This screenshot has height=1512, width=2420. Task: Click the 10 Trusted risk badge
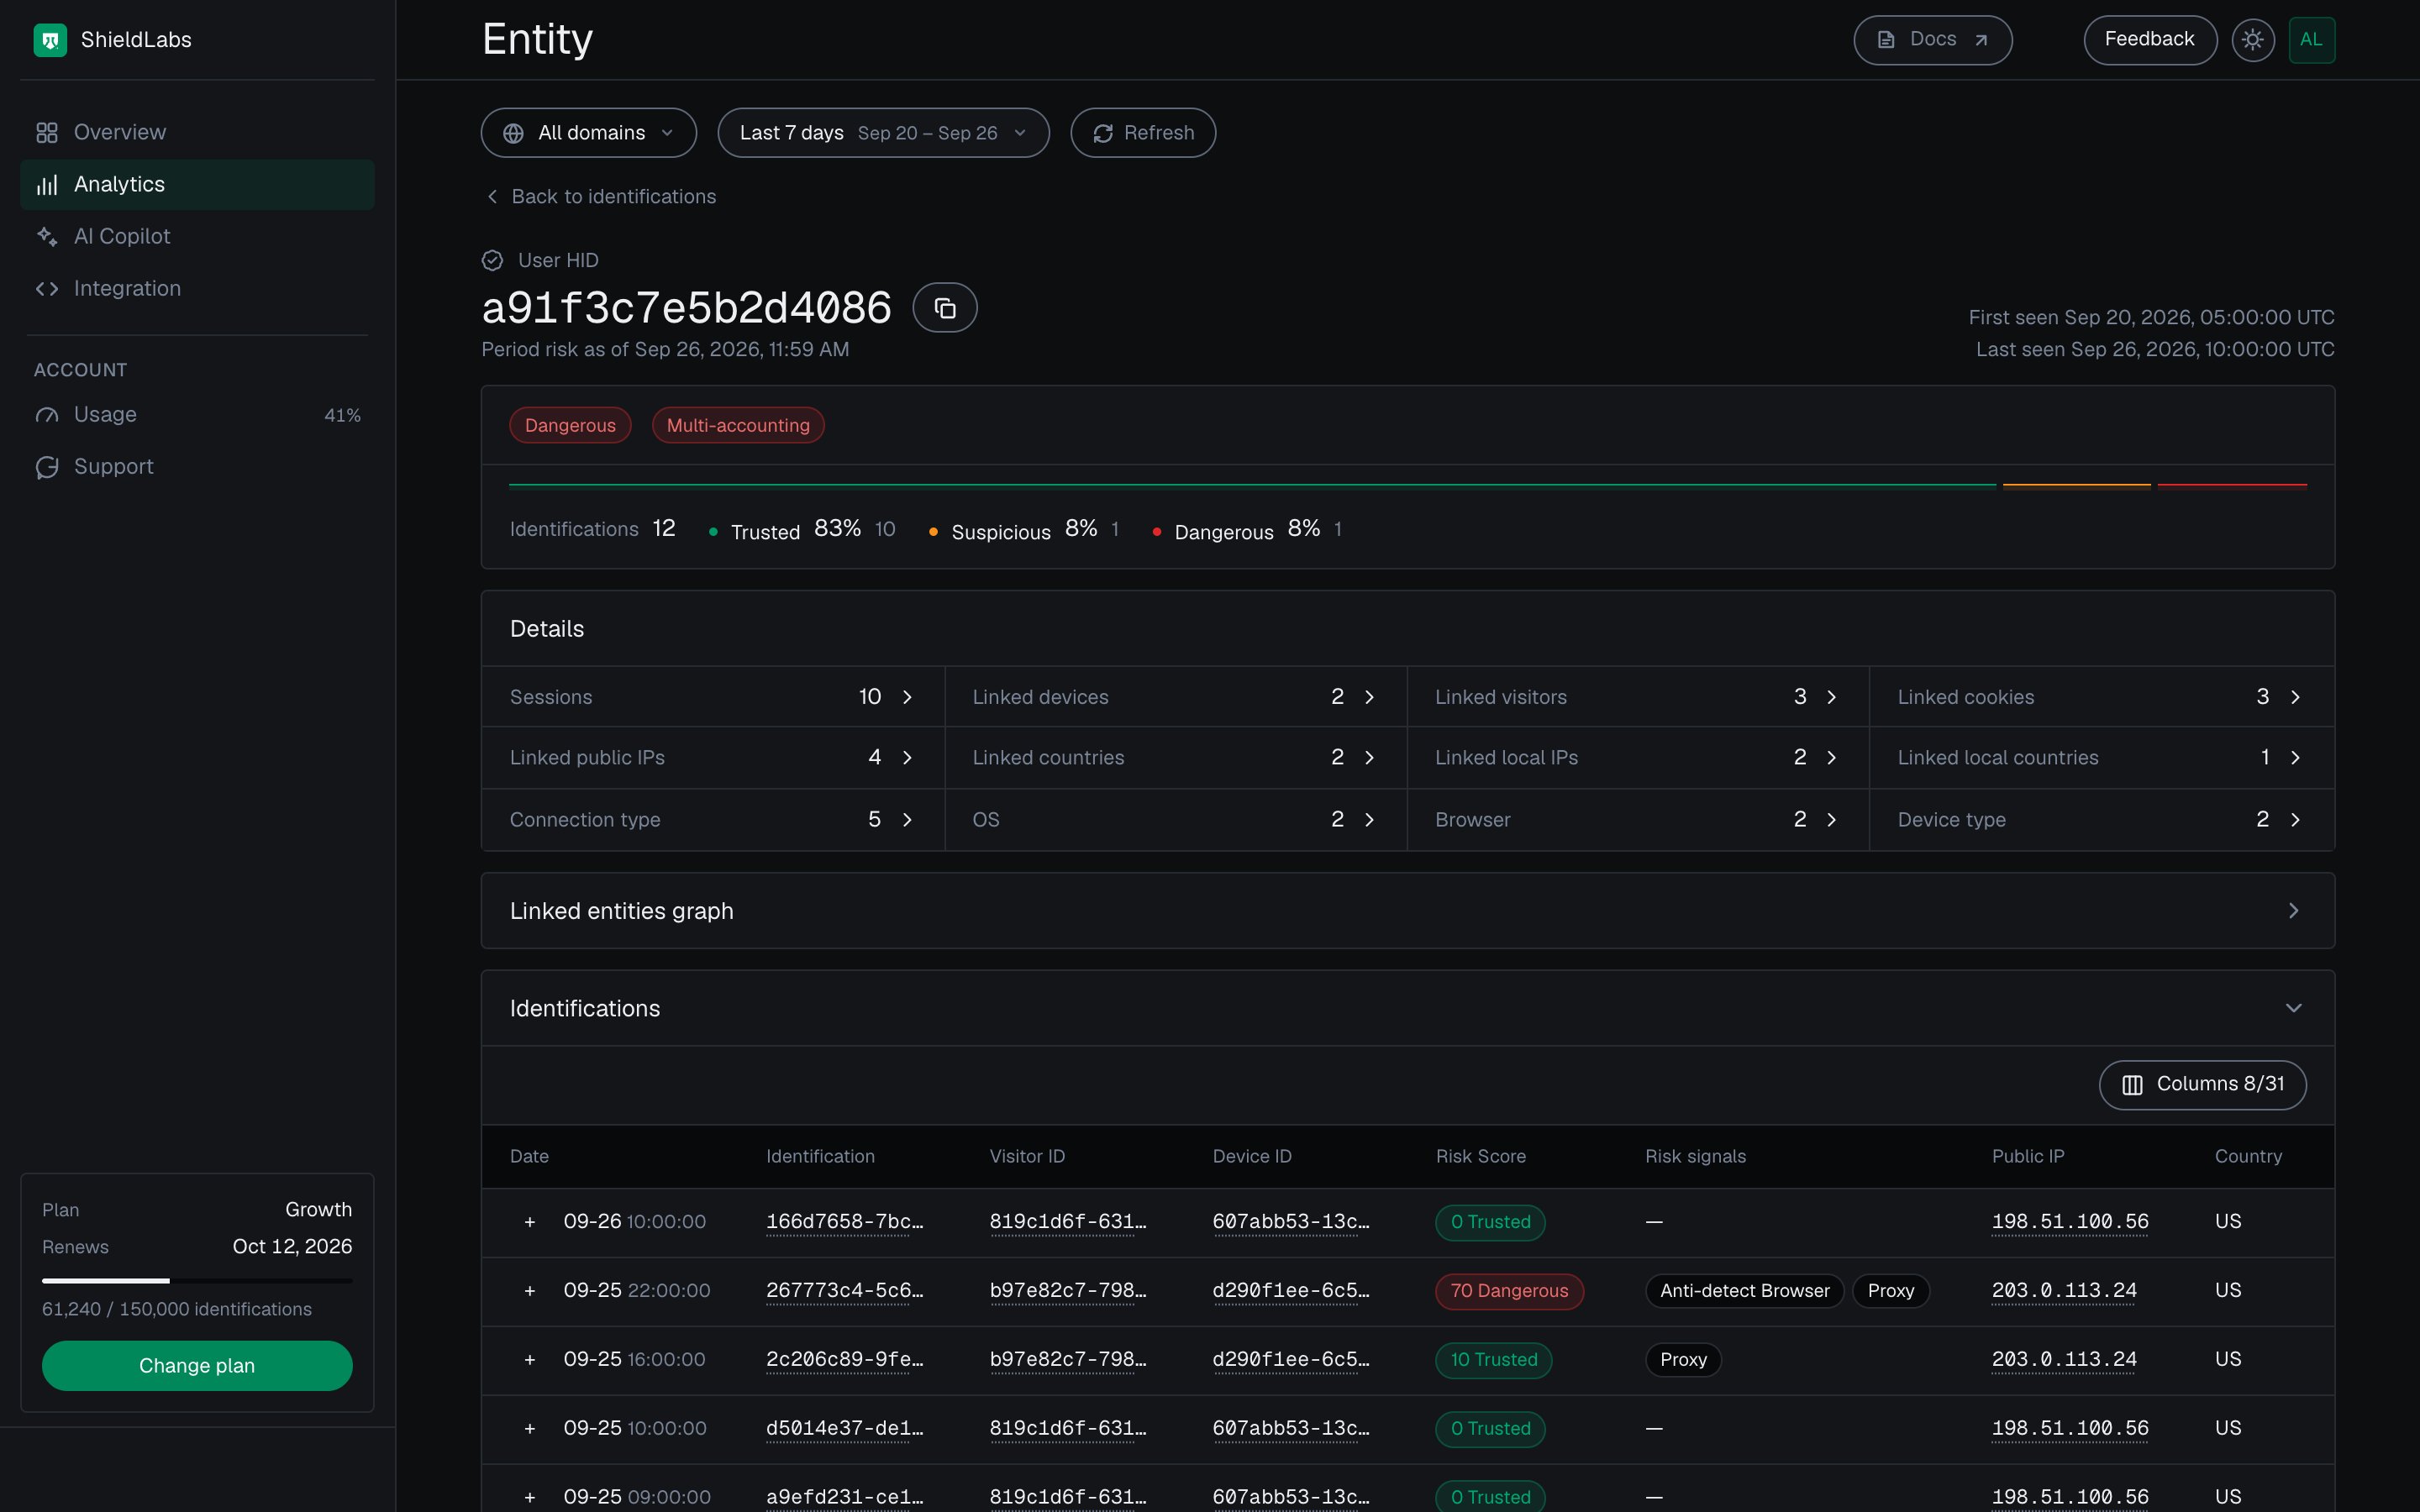[x=1493, y=1360]
